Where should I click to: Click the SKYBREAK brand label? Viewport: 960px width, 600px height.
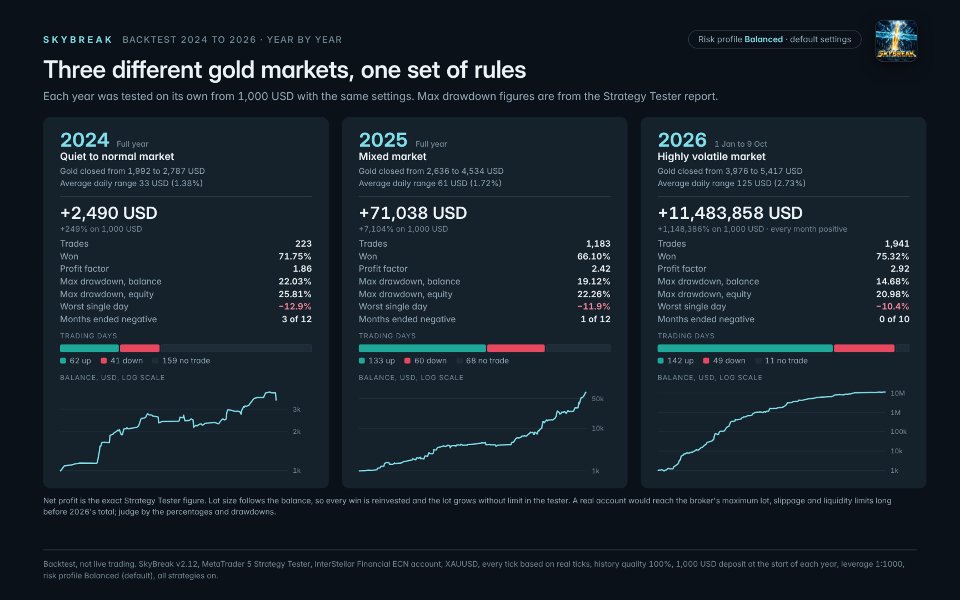[x=78, y=40]
